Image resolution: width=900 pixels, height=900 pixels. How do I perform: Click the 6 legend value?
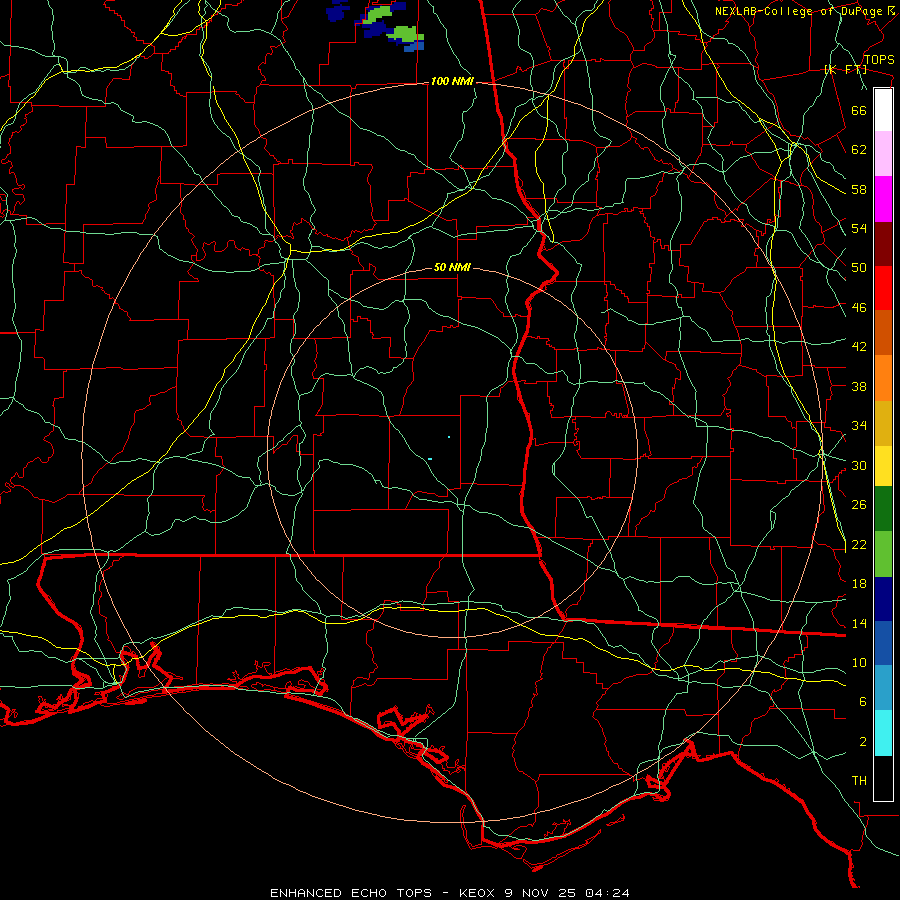pos(862,702)
